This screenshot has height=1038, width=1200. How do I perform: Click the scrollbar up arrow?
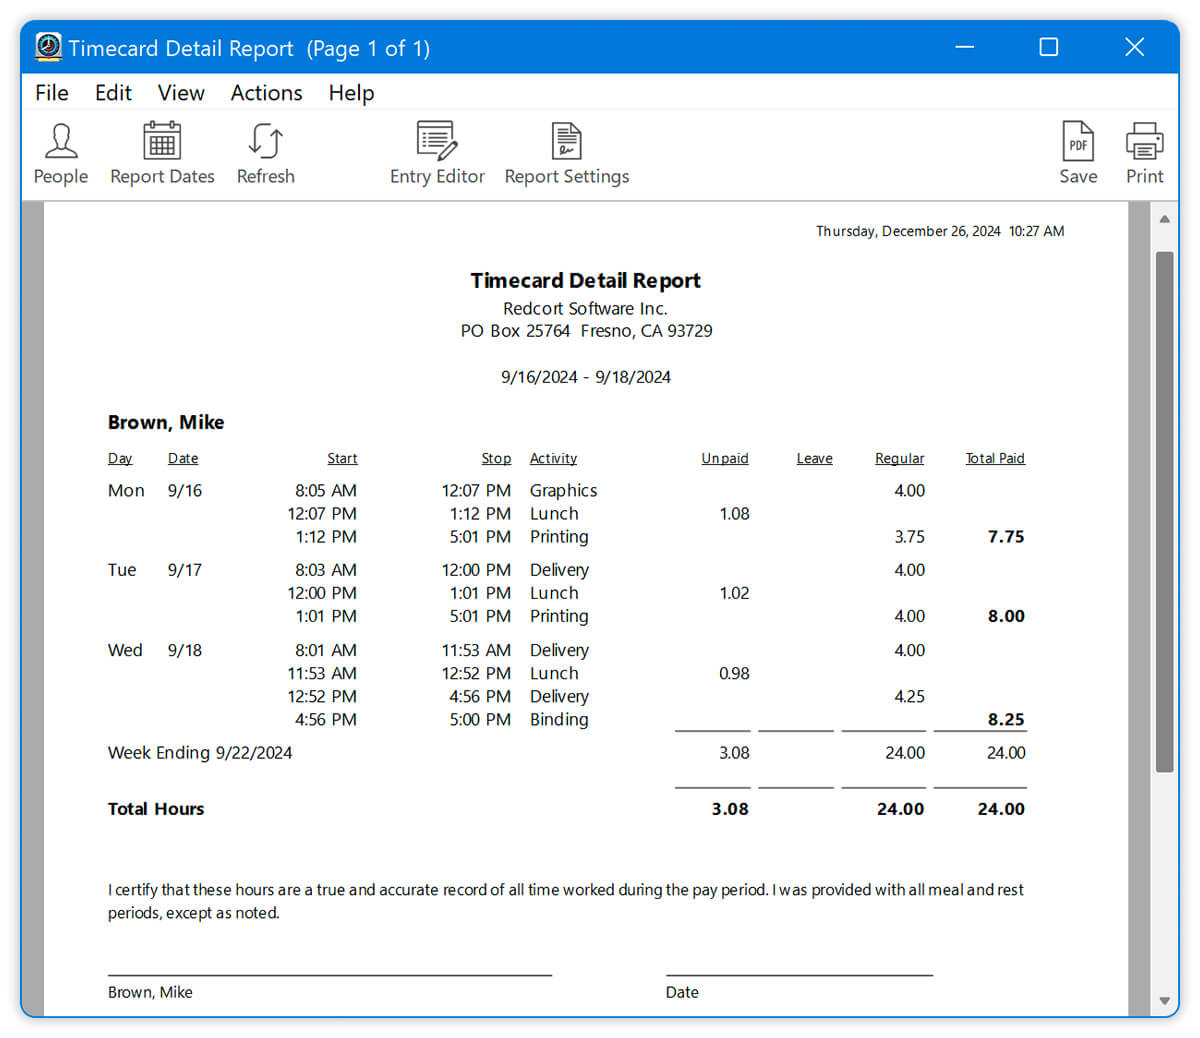[x=1164, y=218]
